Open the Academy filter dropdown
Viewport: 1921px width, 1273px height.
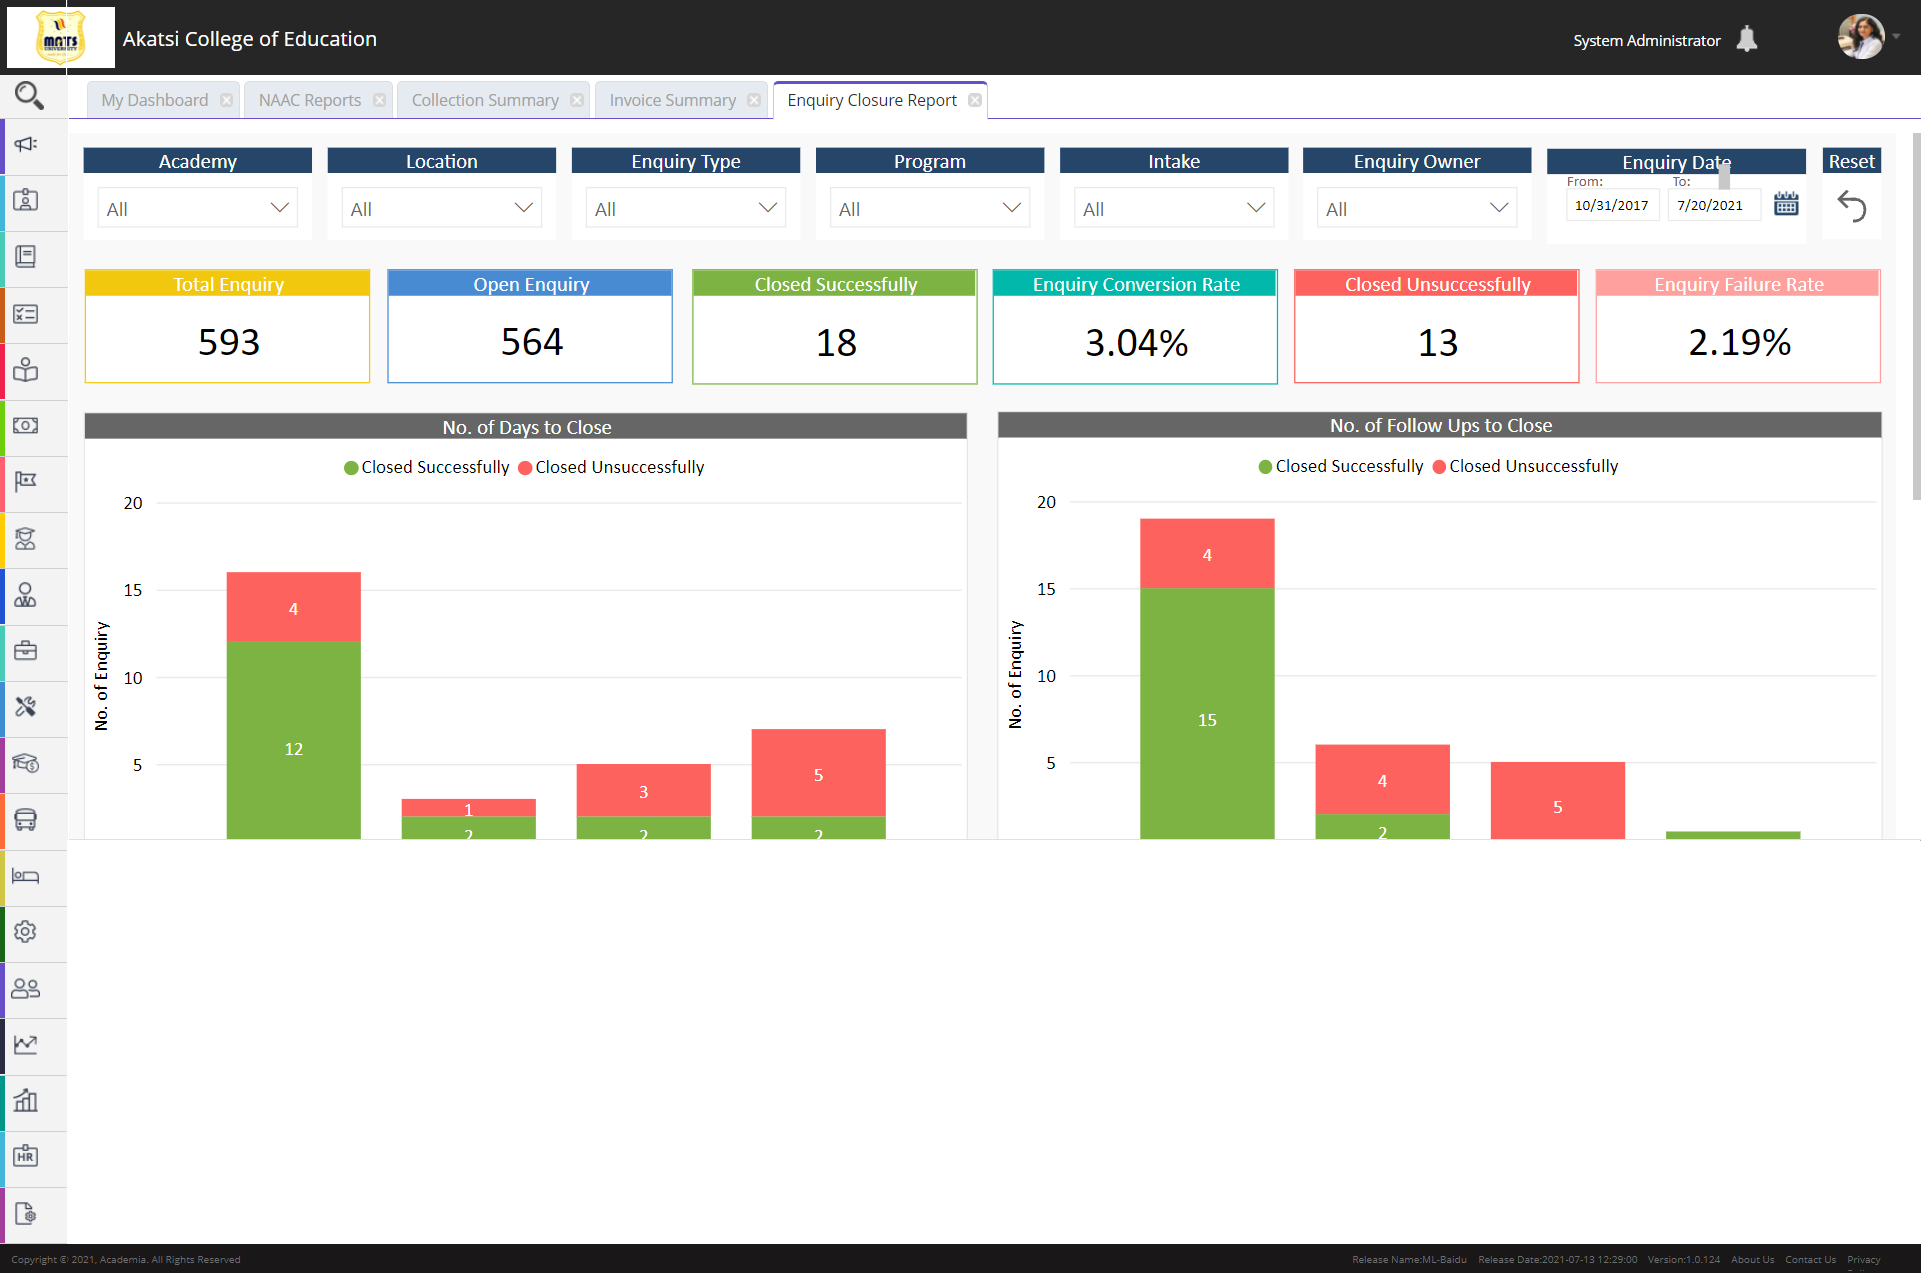coord(196,208)
